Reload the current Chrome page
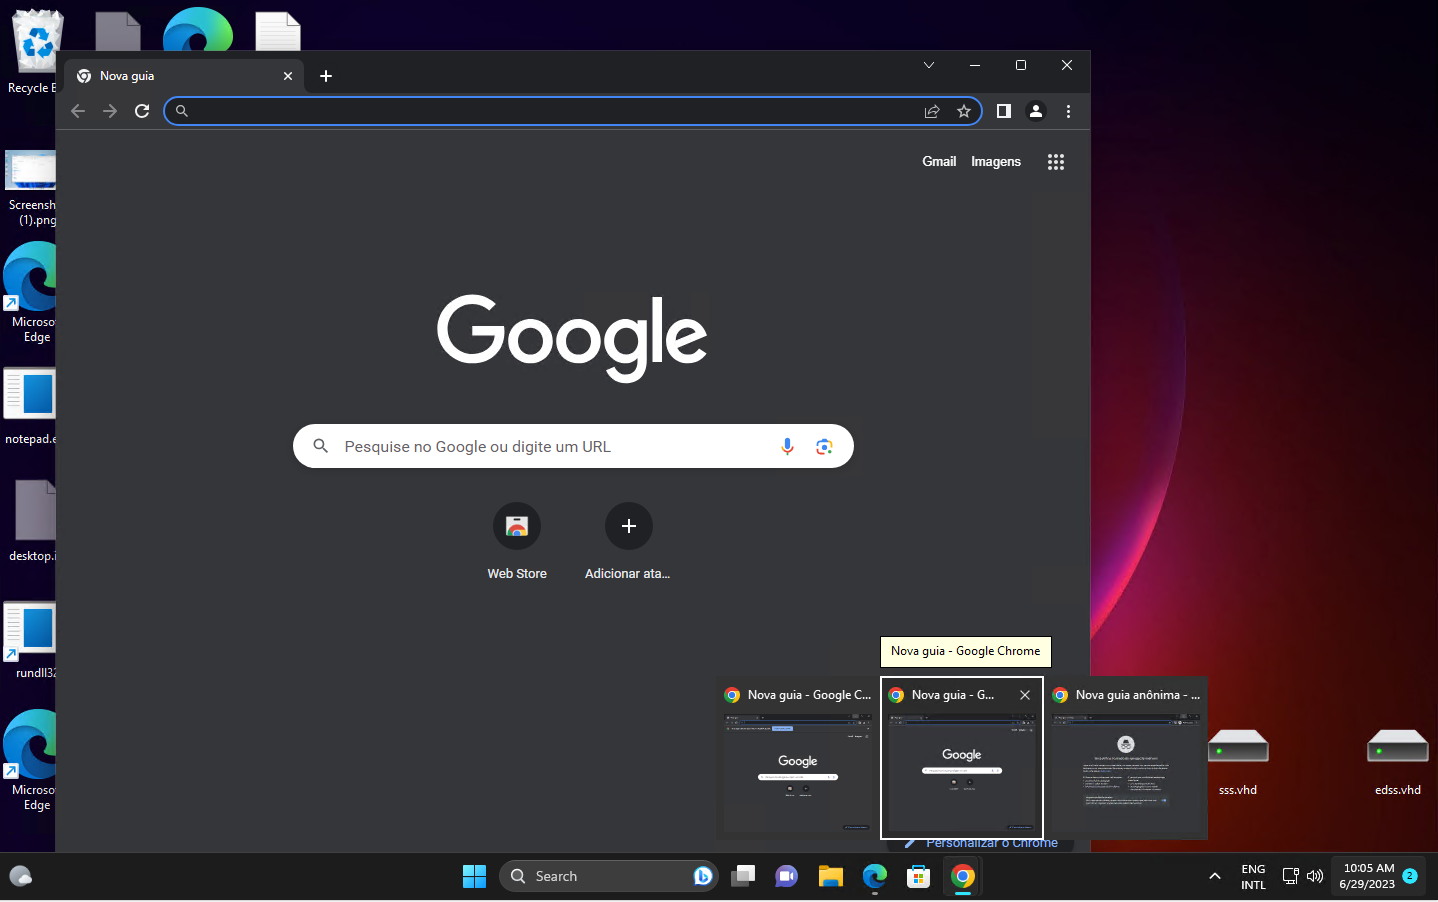 142,111
